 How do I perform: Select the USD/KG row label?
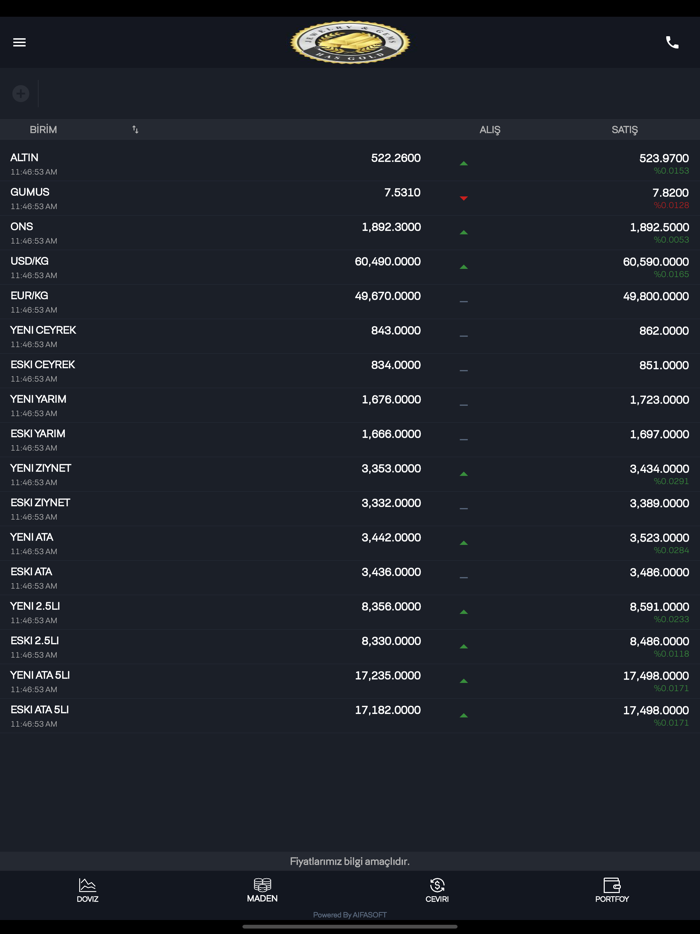[29, 261]
